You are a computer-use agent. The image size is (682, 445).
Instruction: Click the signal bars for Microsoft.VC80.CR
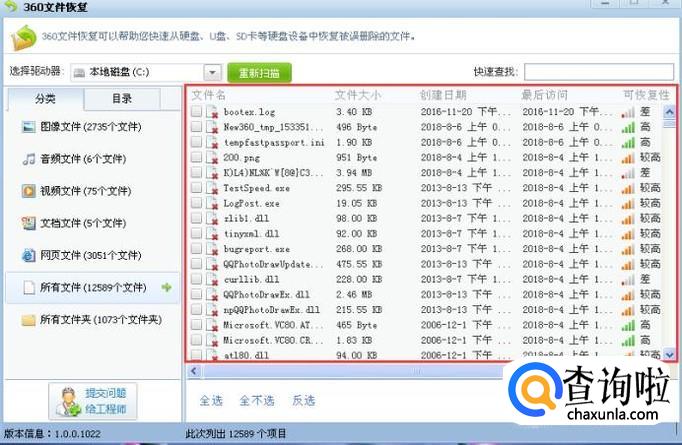pyautogui.click(x=628, y=341)
